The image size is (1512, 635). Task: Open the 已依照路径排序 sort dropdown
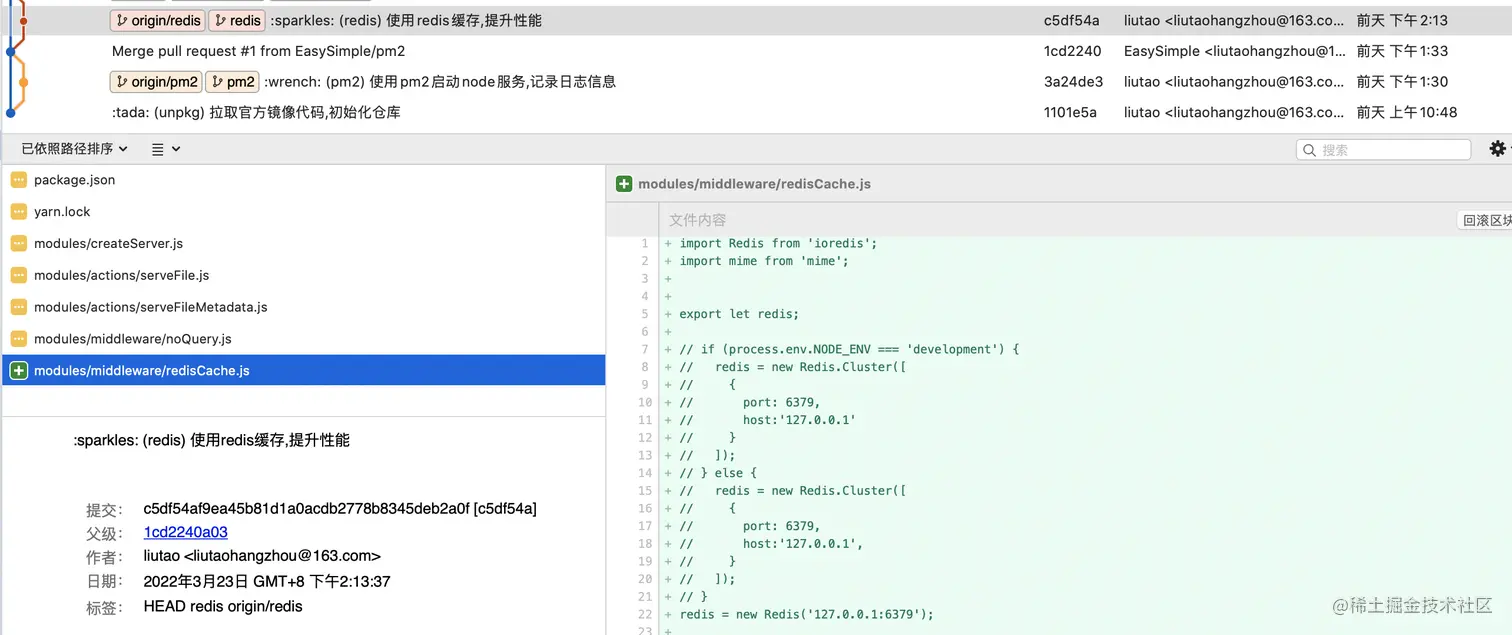[x=74, y=149]
